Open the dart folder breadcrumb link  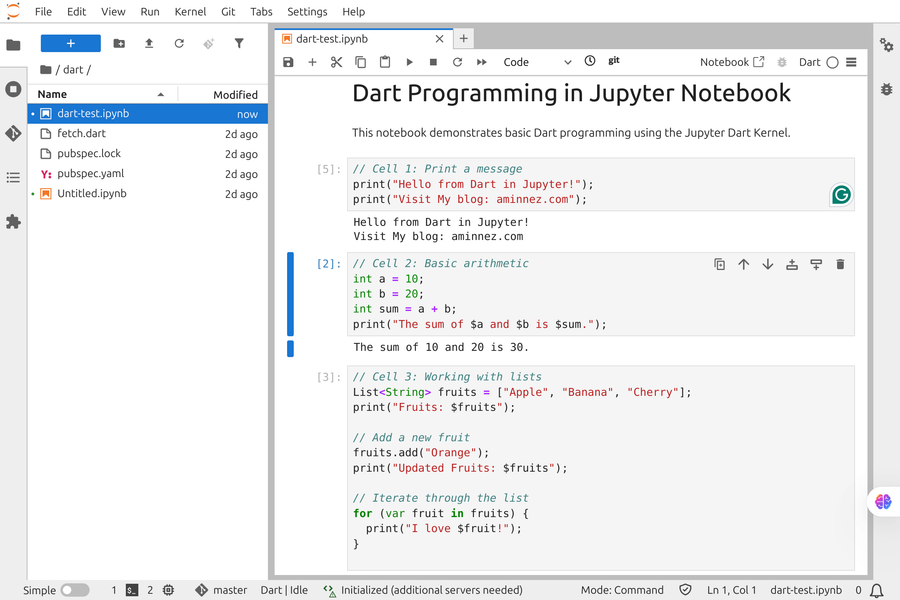(x=63, y=70)
